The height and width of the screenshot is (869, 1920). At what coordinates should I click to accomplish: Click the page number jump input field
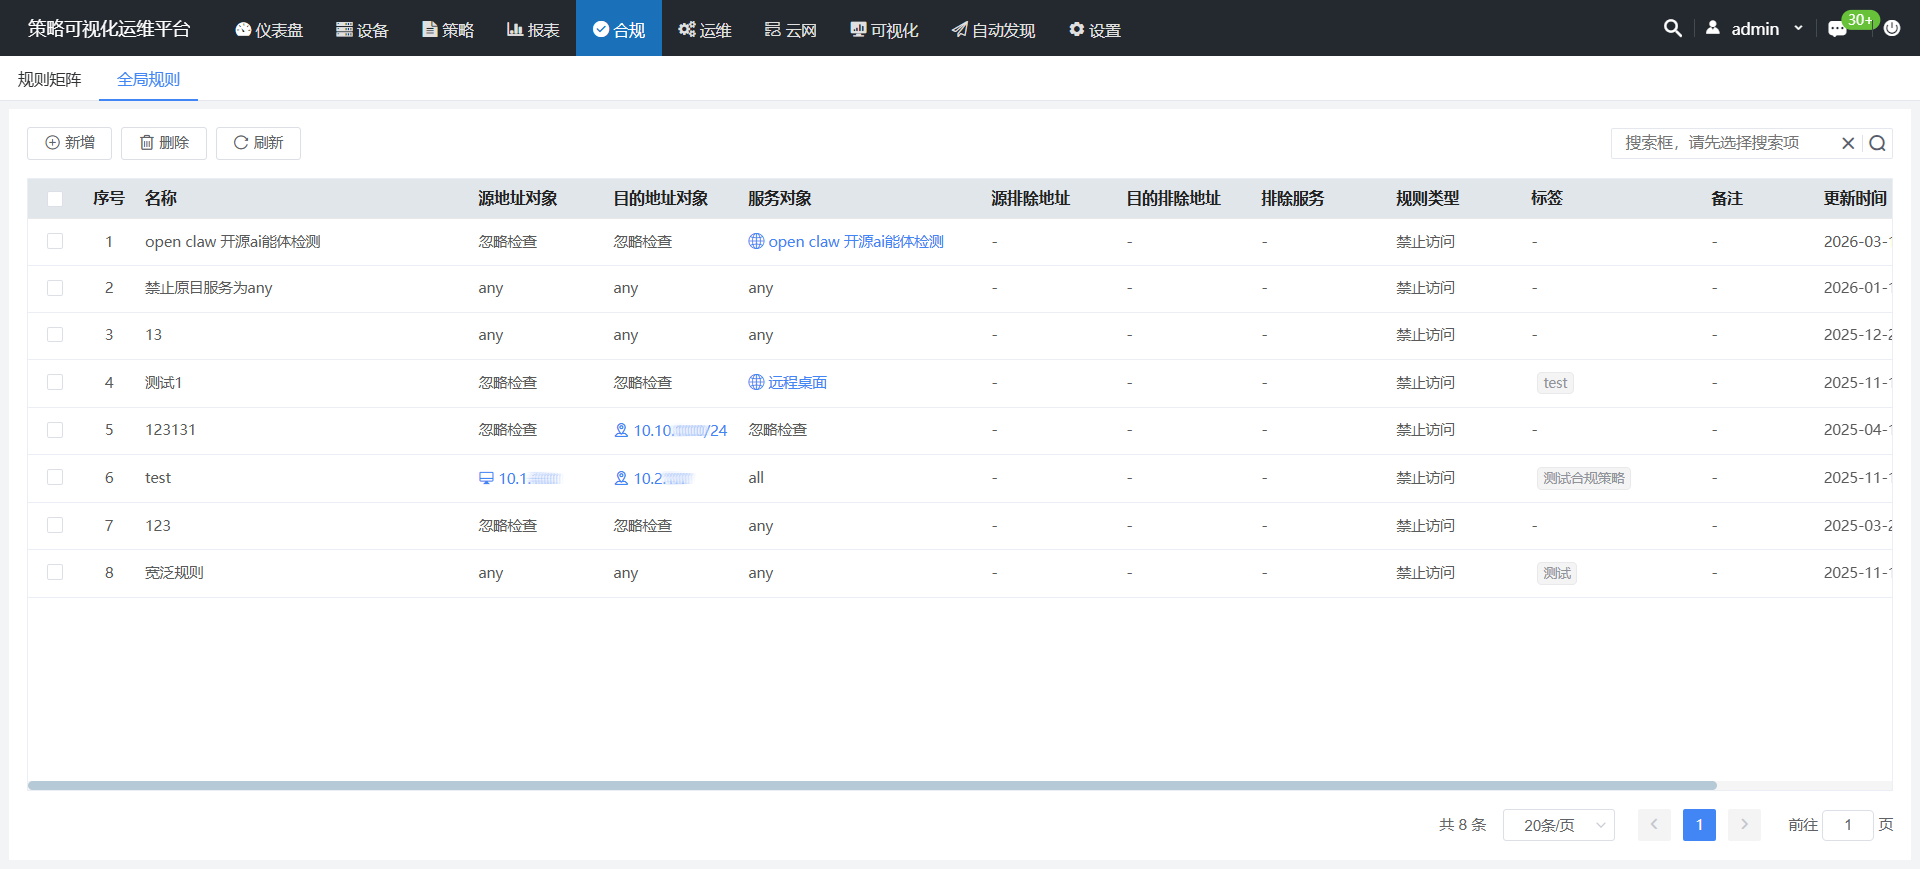pos(1847,825)
